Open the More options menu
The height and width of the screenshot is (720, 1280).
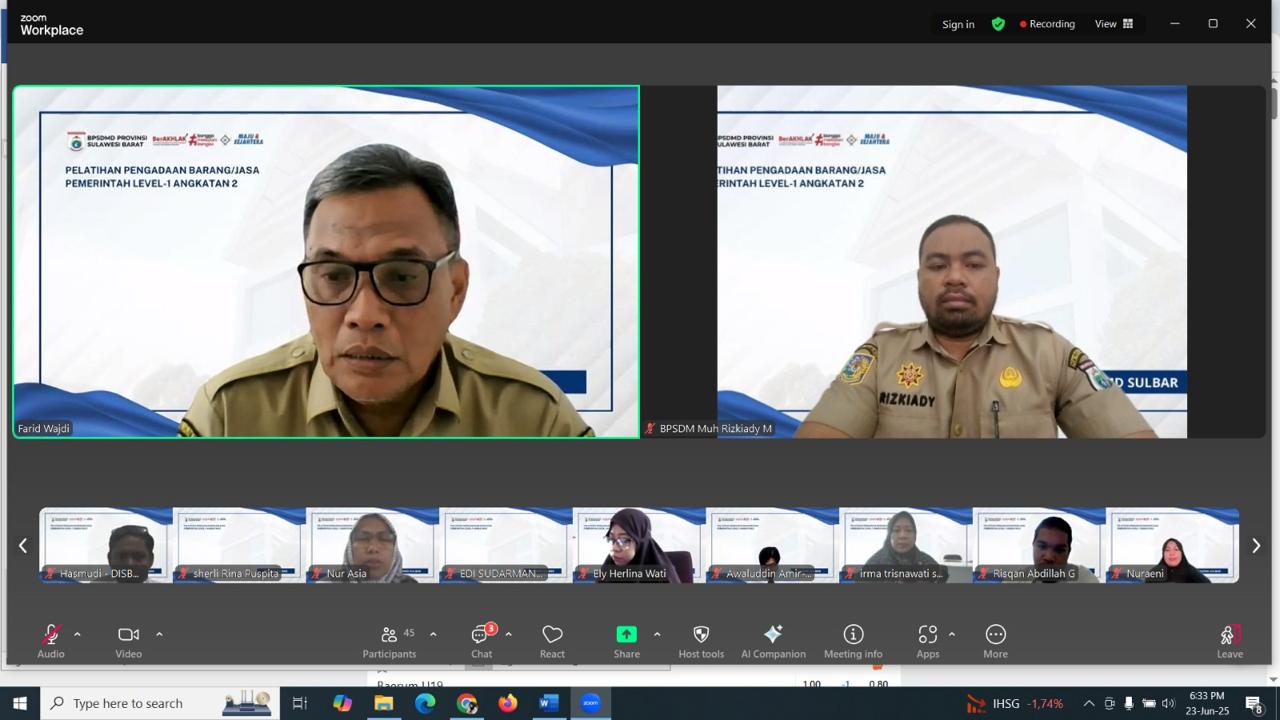[995, 641]
